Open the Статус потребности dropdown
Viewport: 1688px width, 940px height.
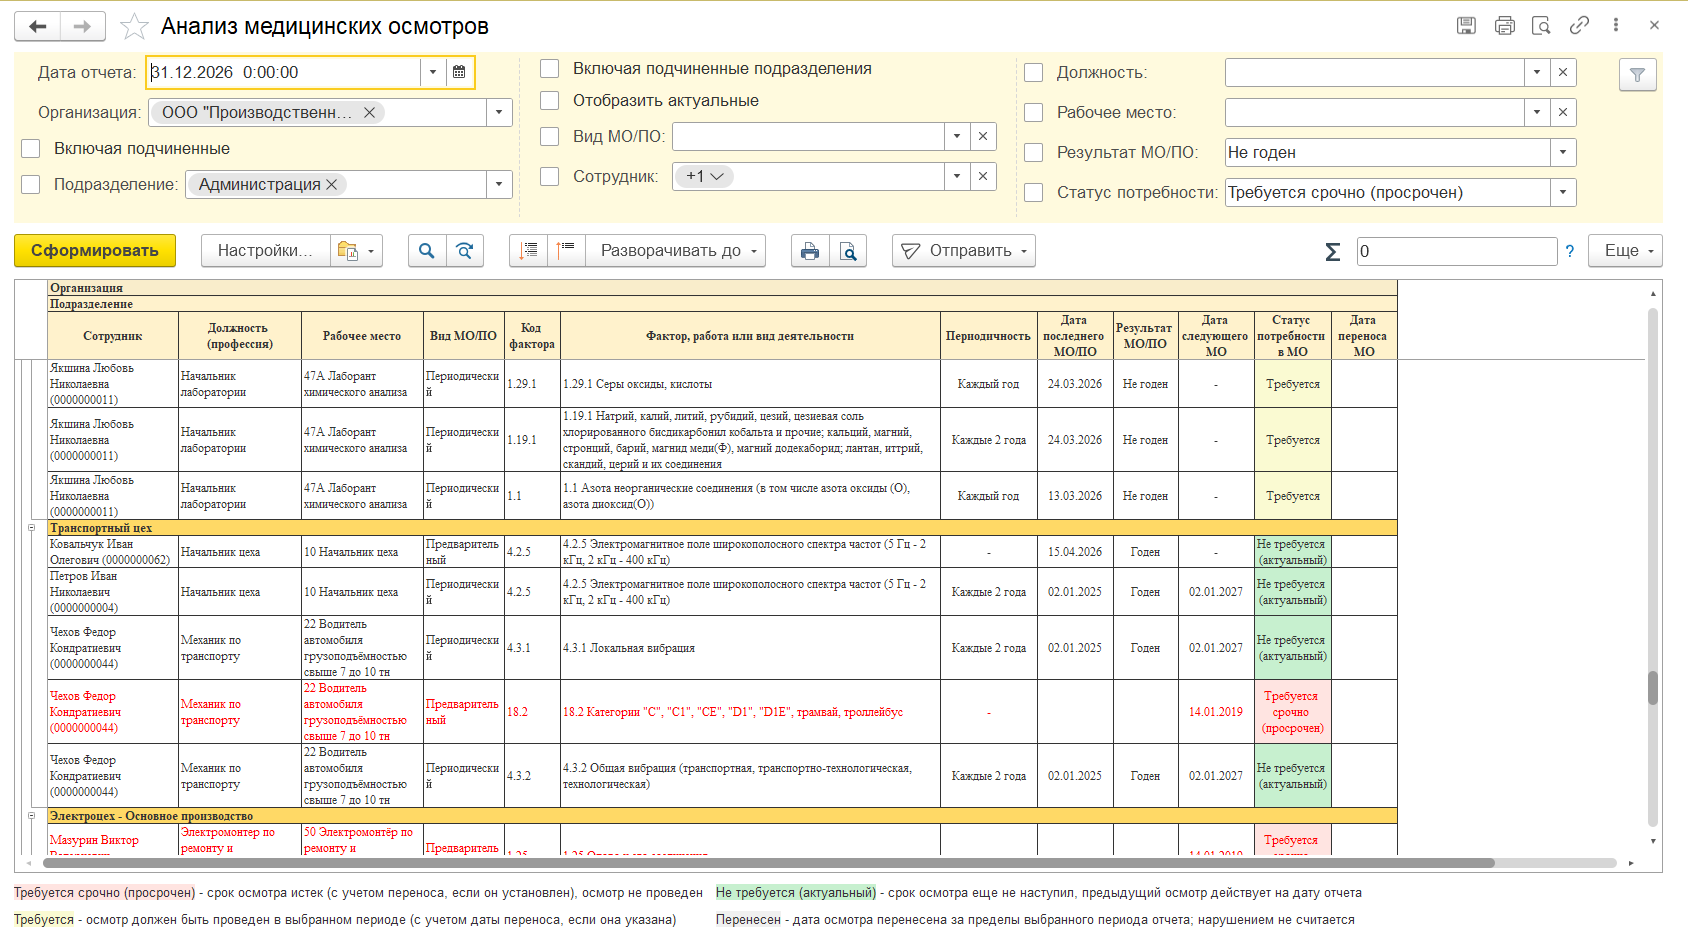pos(1563,192)
